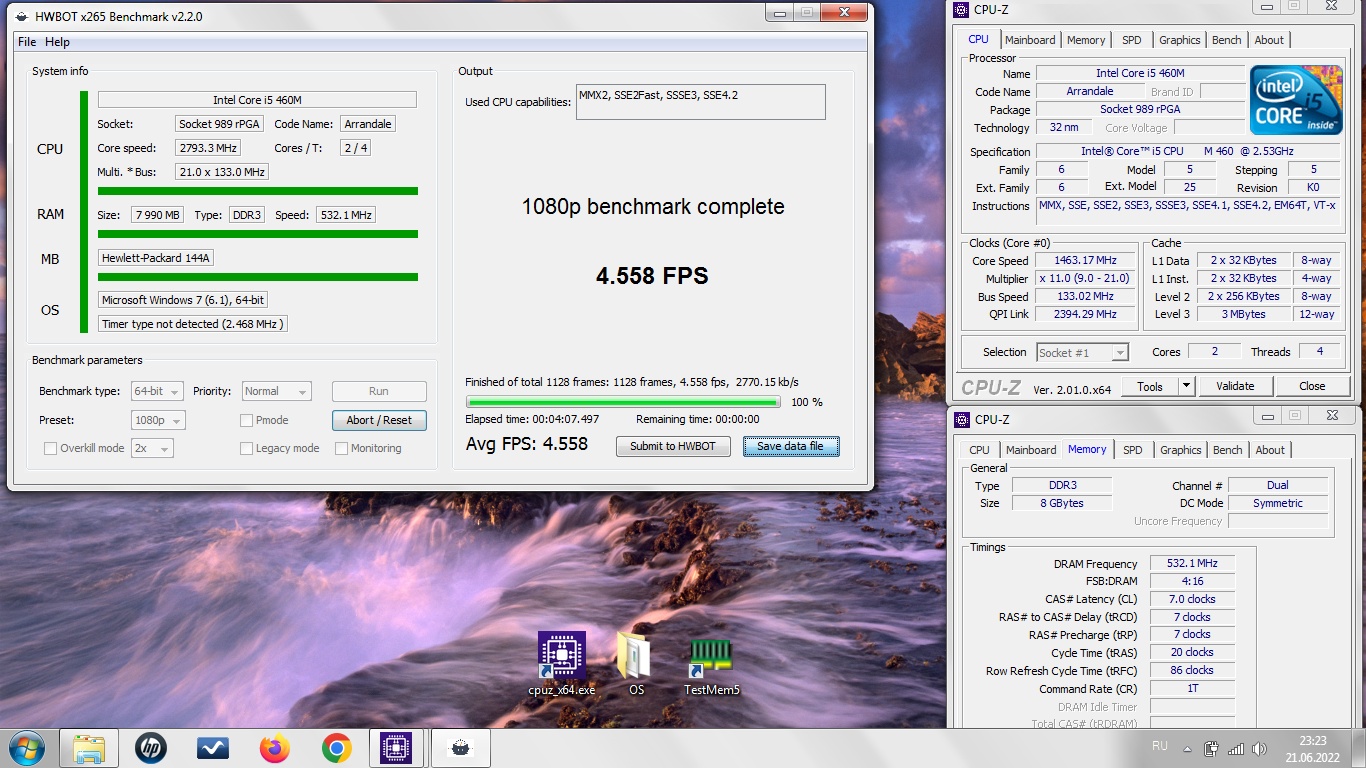Viewport: 1366px width, 768px height.
Task: Open the cpuz_x64.exe desktop shortcut
Action: pyautogui.click(x=561, y=663)
